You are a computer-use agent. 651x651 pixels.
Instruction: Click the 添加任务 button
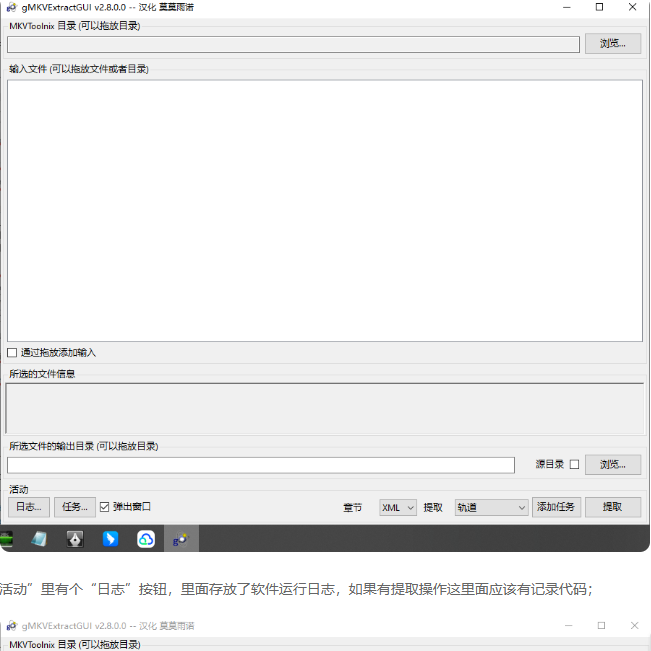(556, 507)
